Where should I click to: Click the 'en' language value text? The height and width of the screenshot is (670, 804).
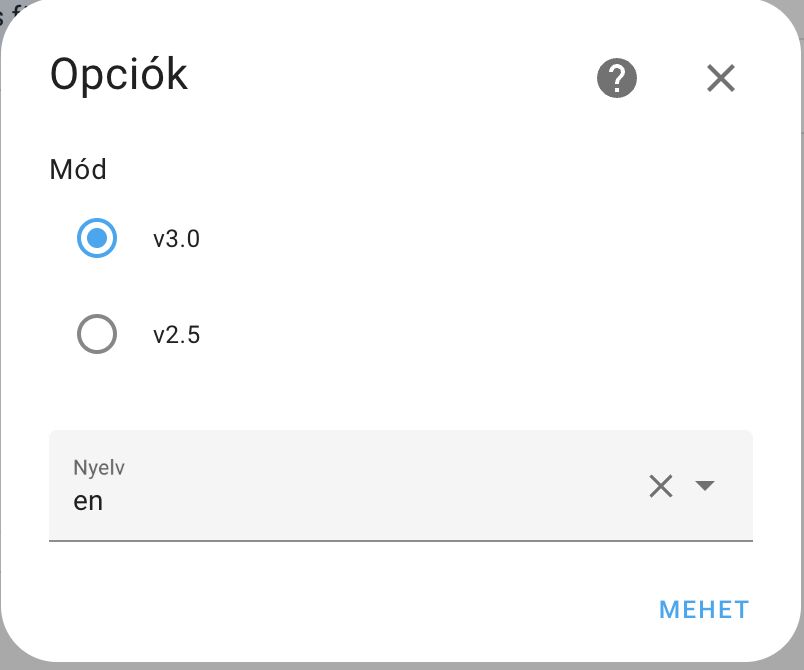click(x=88, y=501)
